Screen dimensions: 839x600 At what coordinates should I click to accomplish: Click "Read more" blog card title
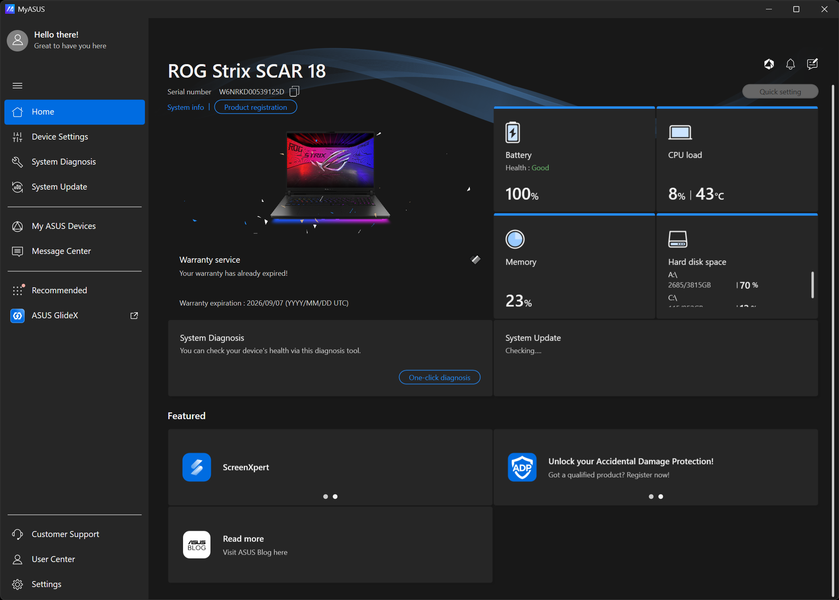coord(243,539)
